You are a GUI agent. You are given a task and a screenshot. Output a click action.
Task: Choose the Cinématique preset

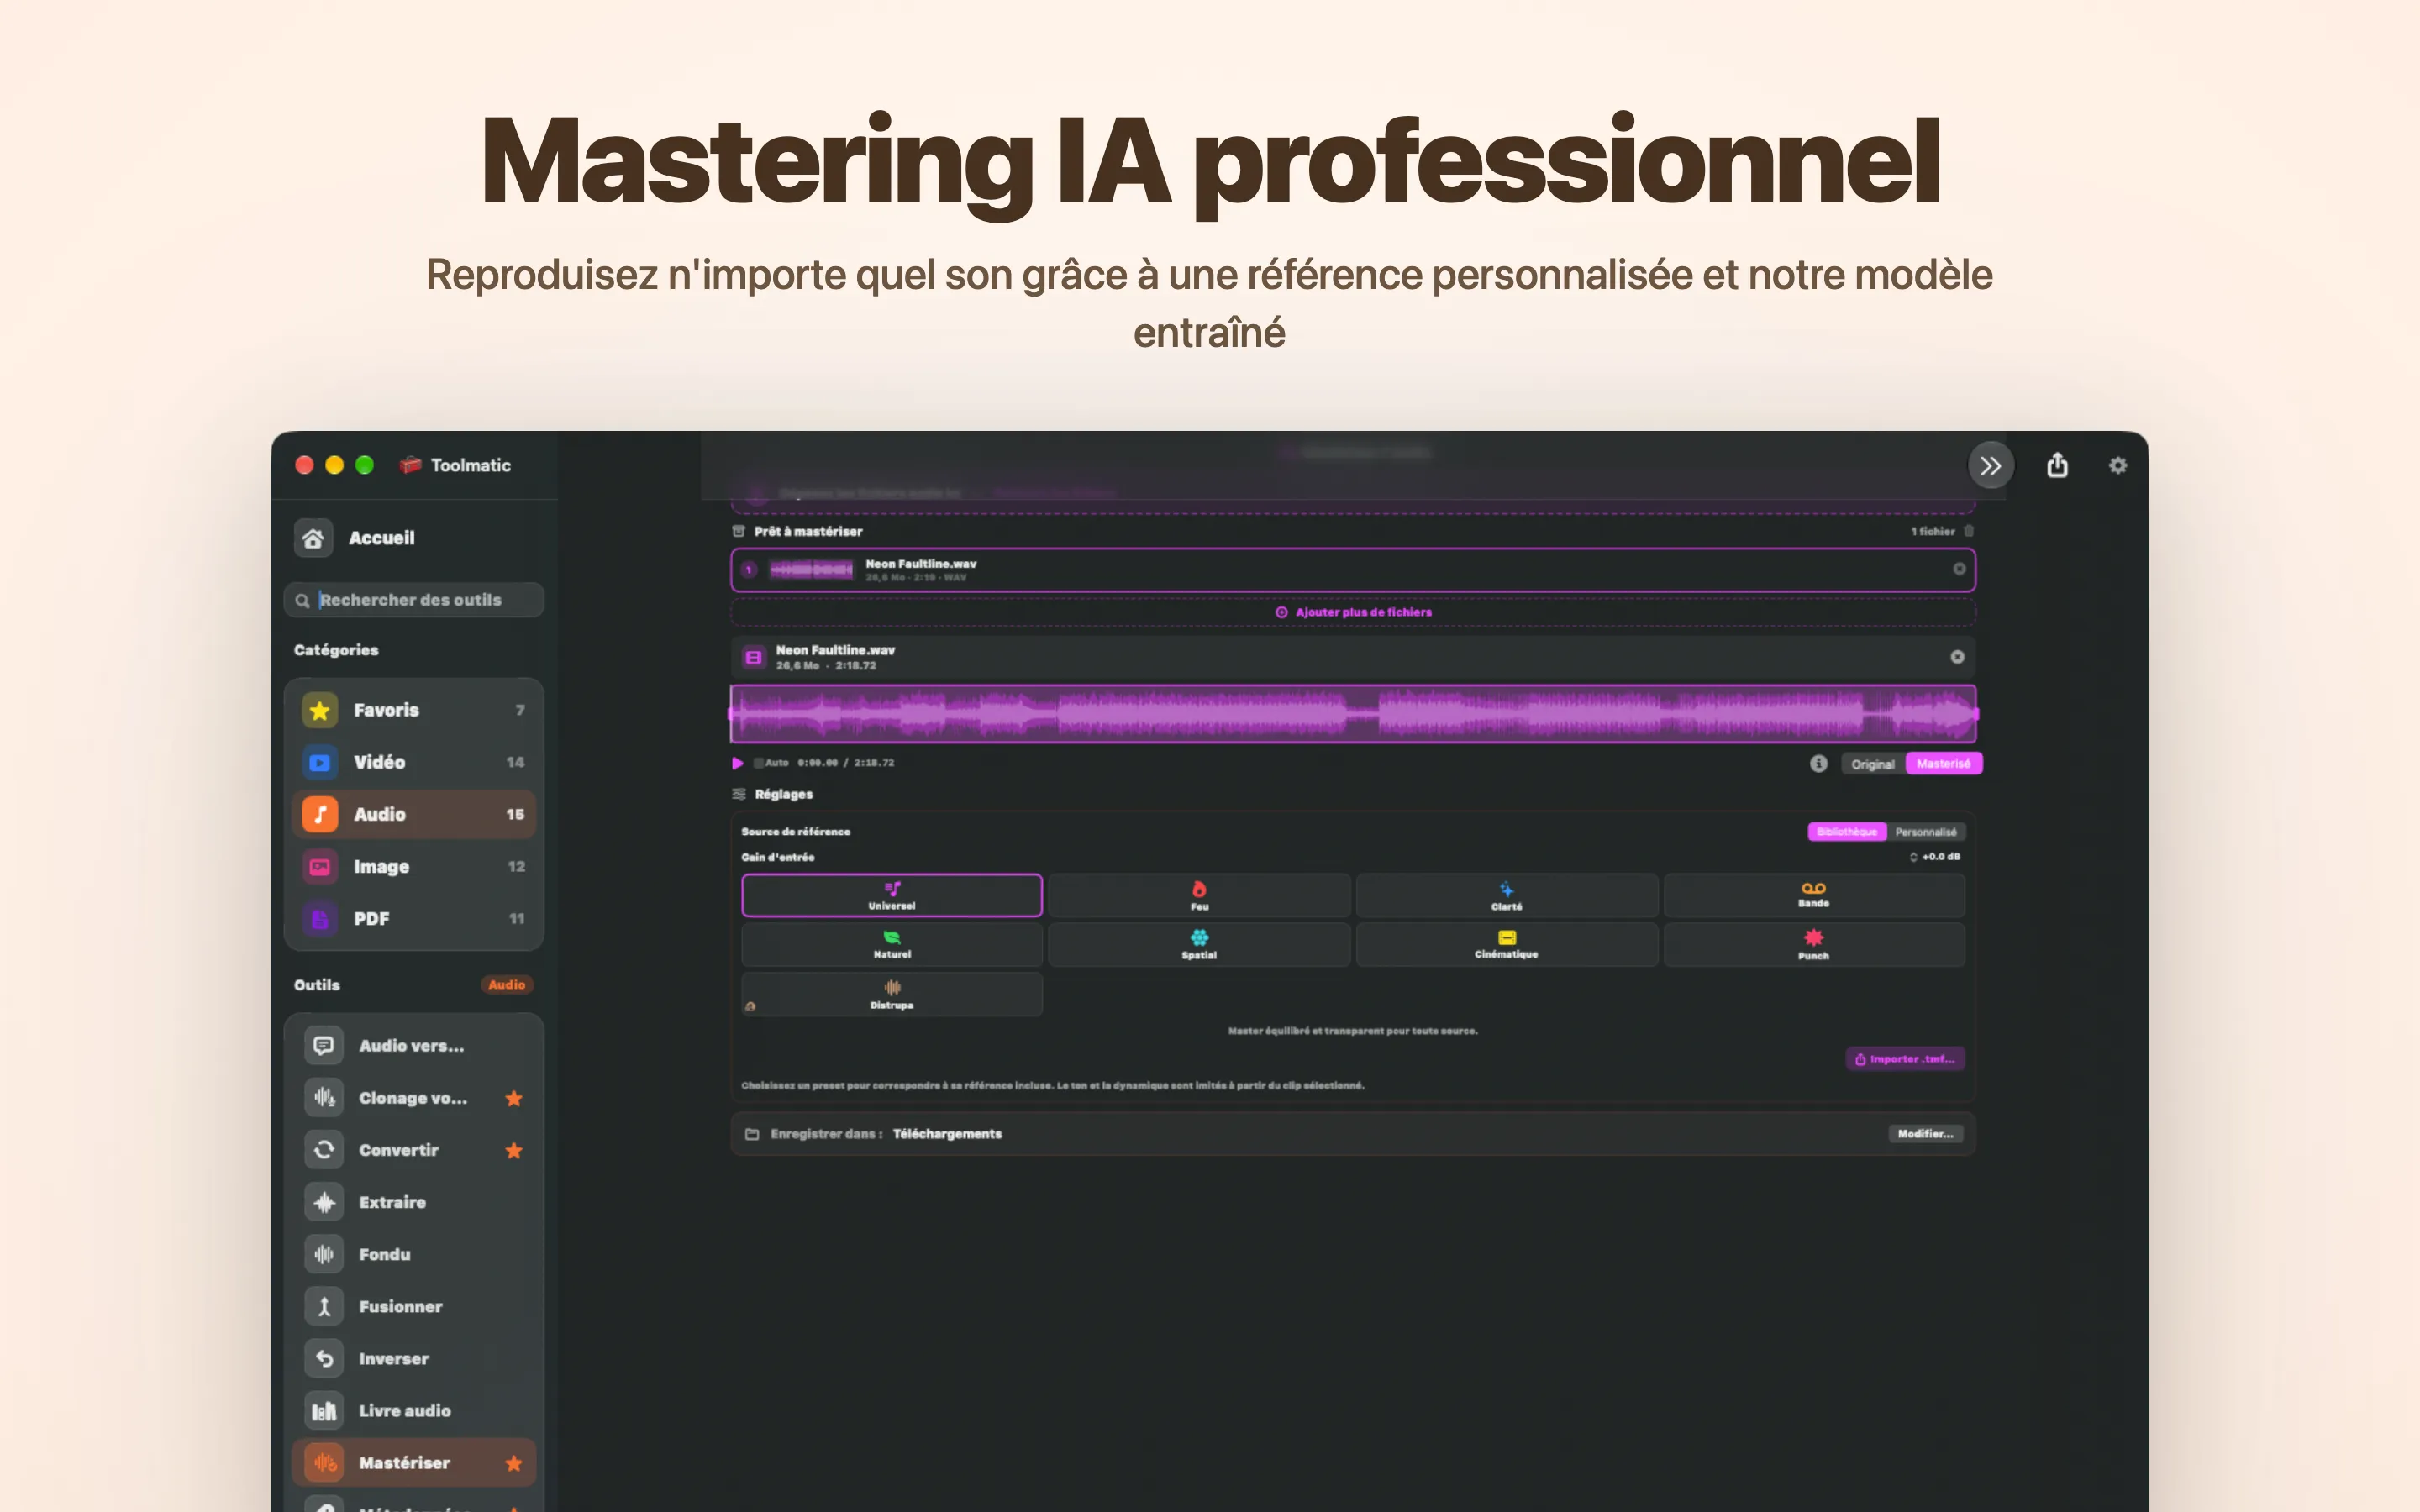pos(1507,944)
